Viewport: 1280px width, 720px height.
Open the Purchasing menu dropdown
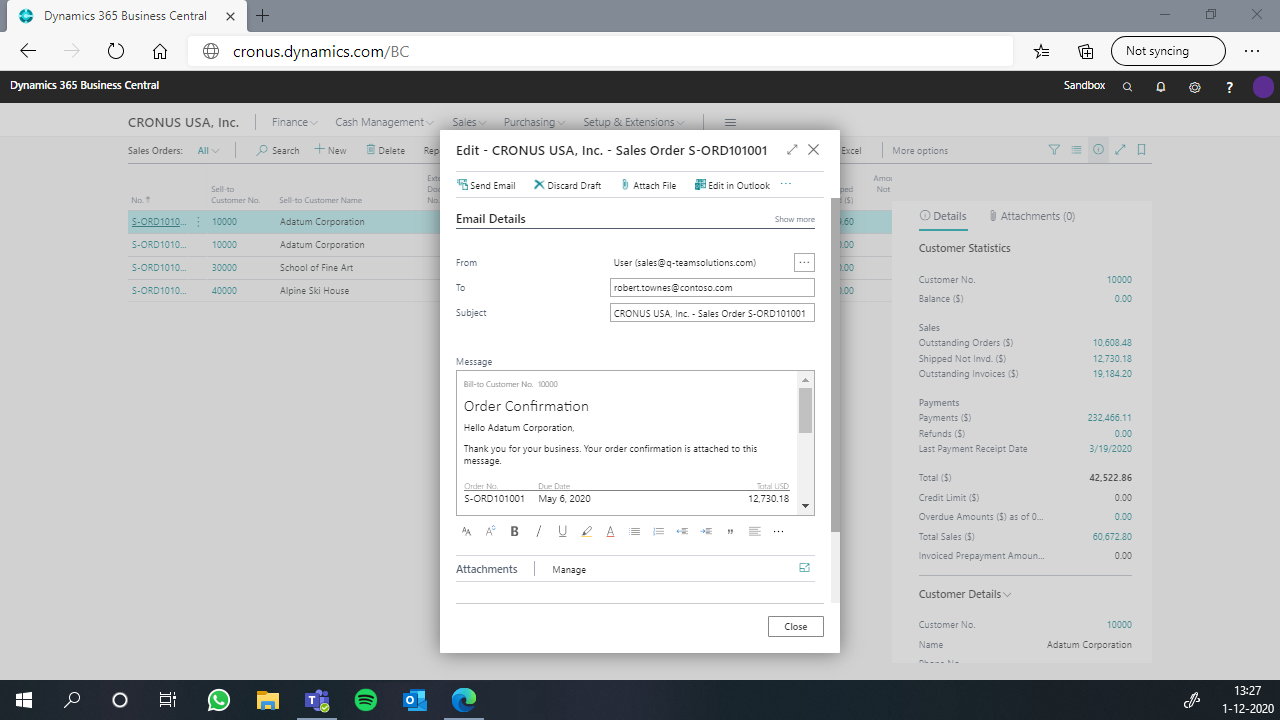point(535,122)
